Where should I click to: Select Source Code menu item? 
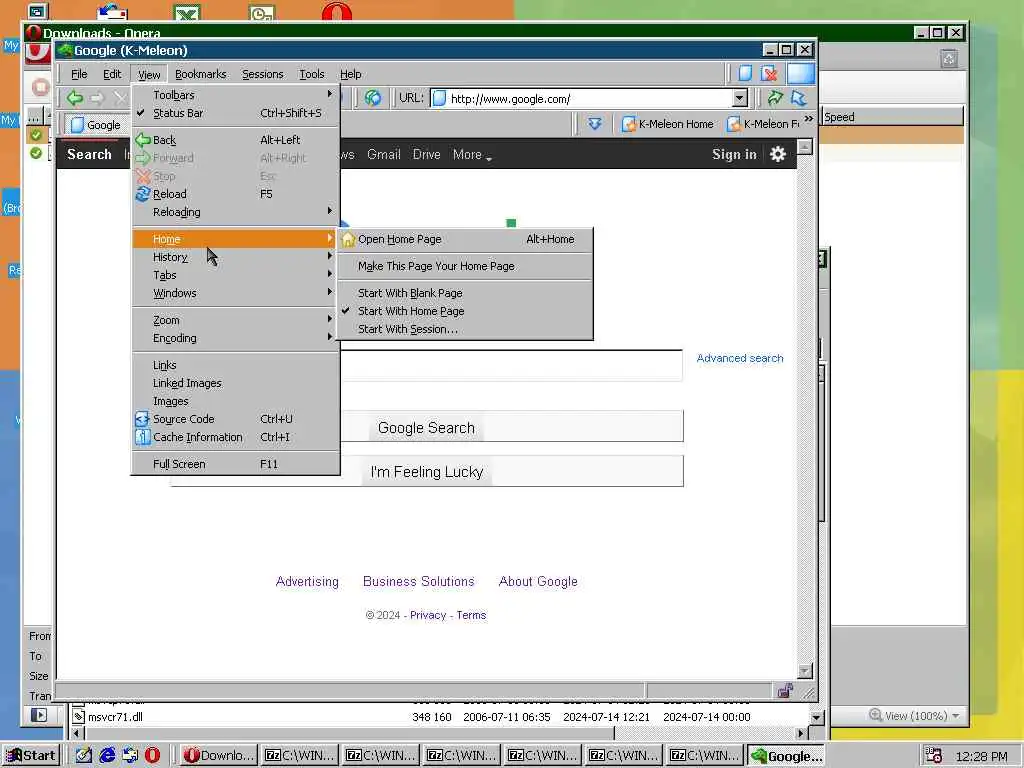(235, 419)
